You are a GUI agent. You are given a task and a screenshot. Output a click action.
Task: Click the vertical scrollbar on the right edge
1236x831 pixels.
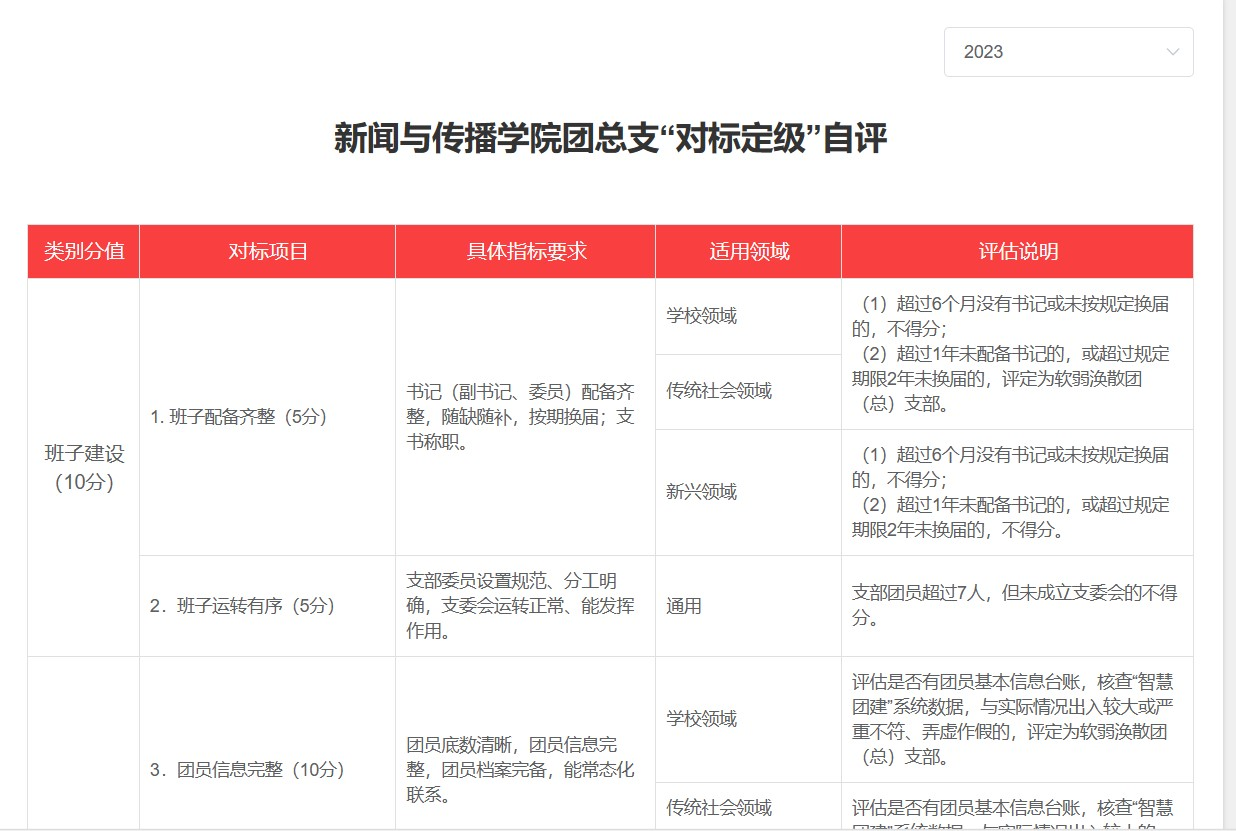pyautogui.click(x=1229, y=400)
